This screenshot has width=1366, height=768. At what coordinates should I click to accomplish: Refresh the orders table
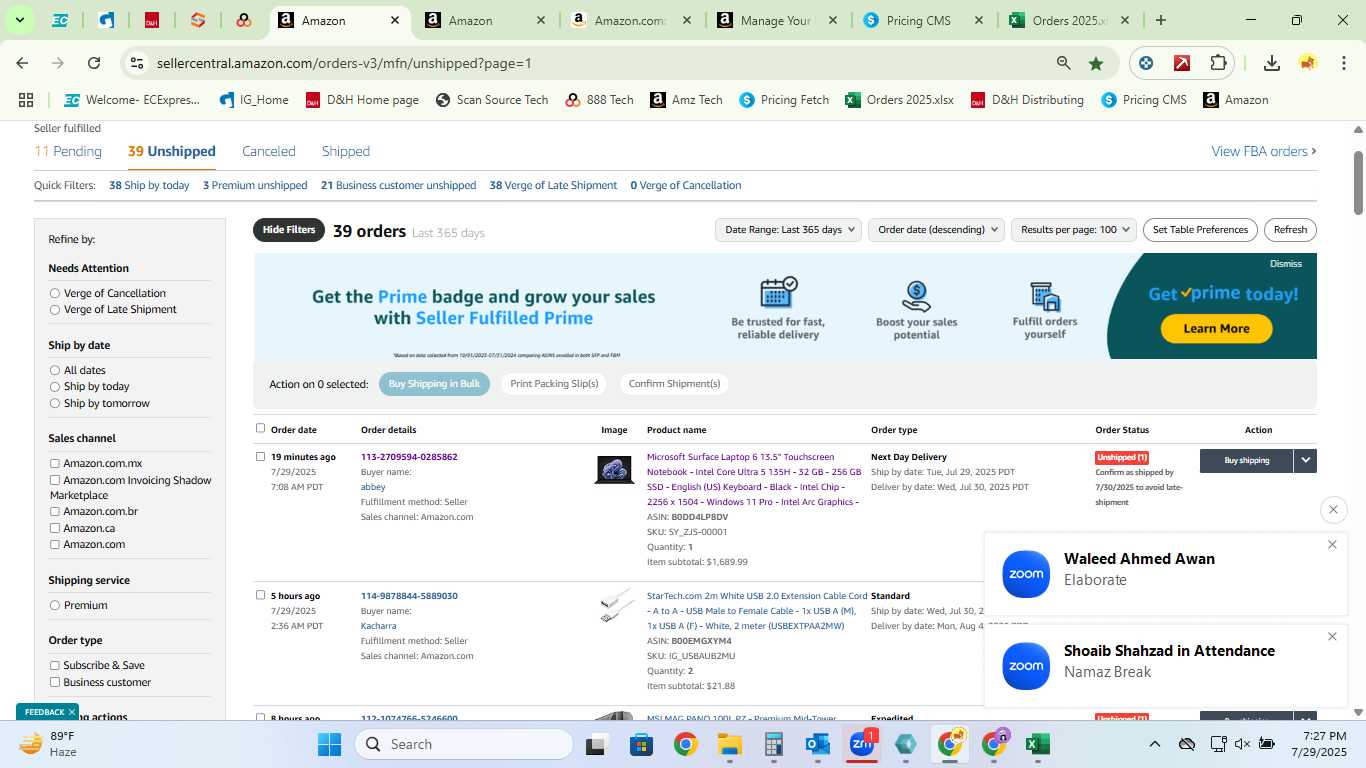coord(1290,230)
